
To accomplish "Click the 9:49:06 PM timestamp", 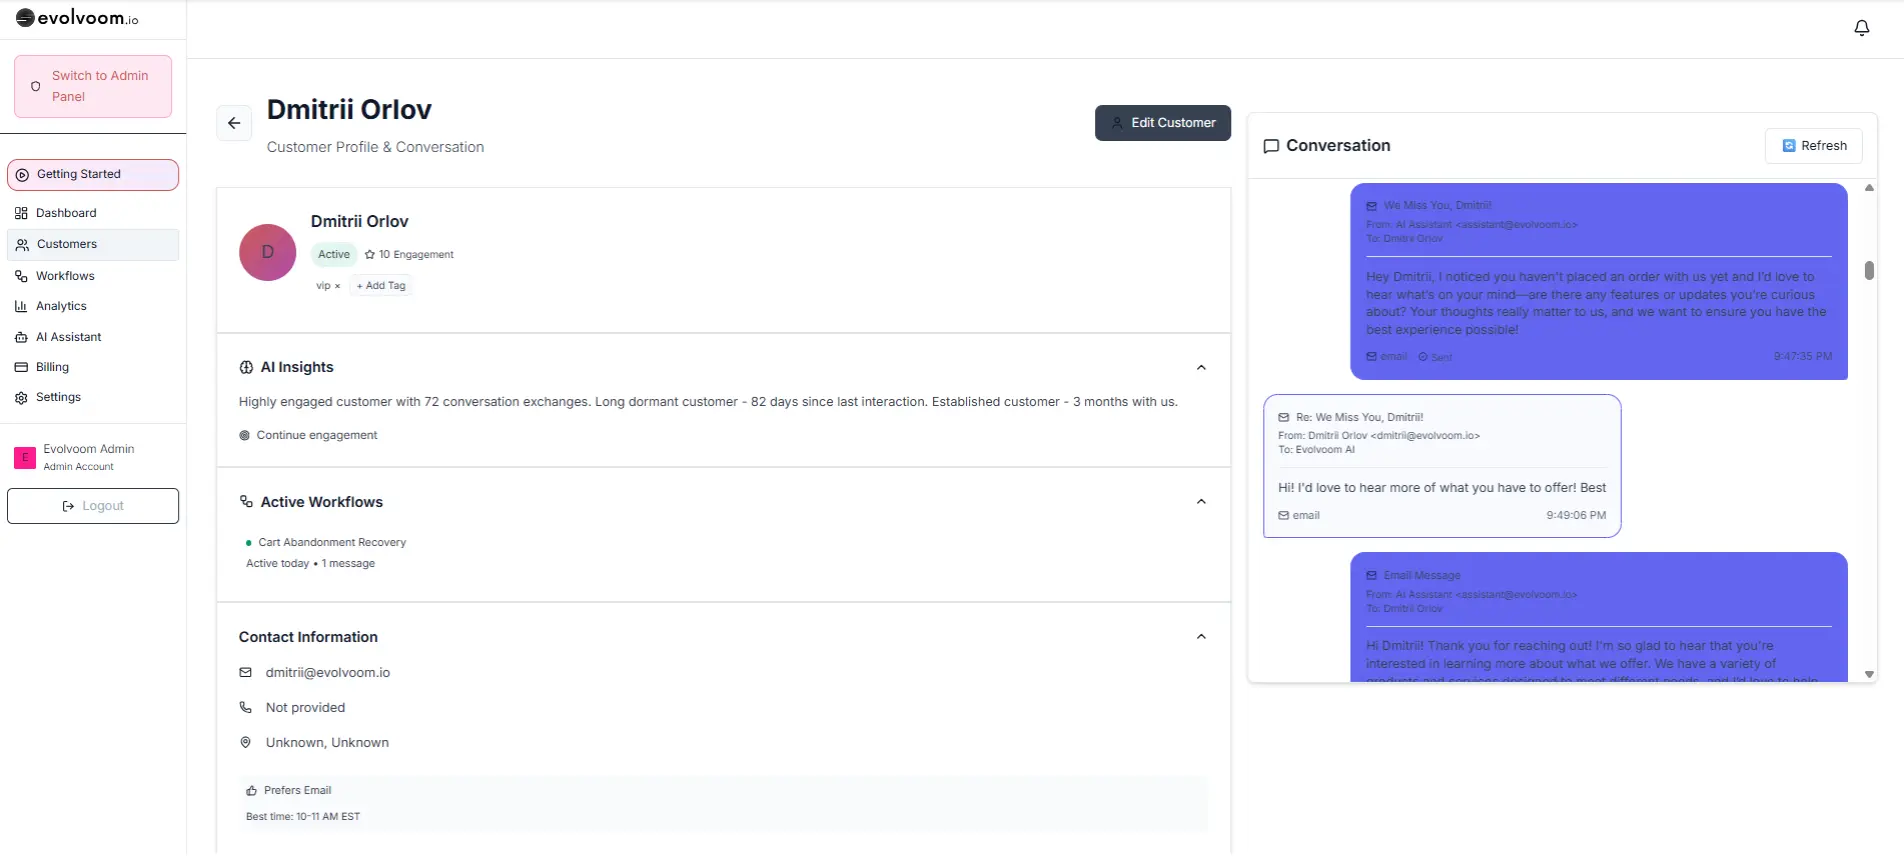I will pos(1576,516).
